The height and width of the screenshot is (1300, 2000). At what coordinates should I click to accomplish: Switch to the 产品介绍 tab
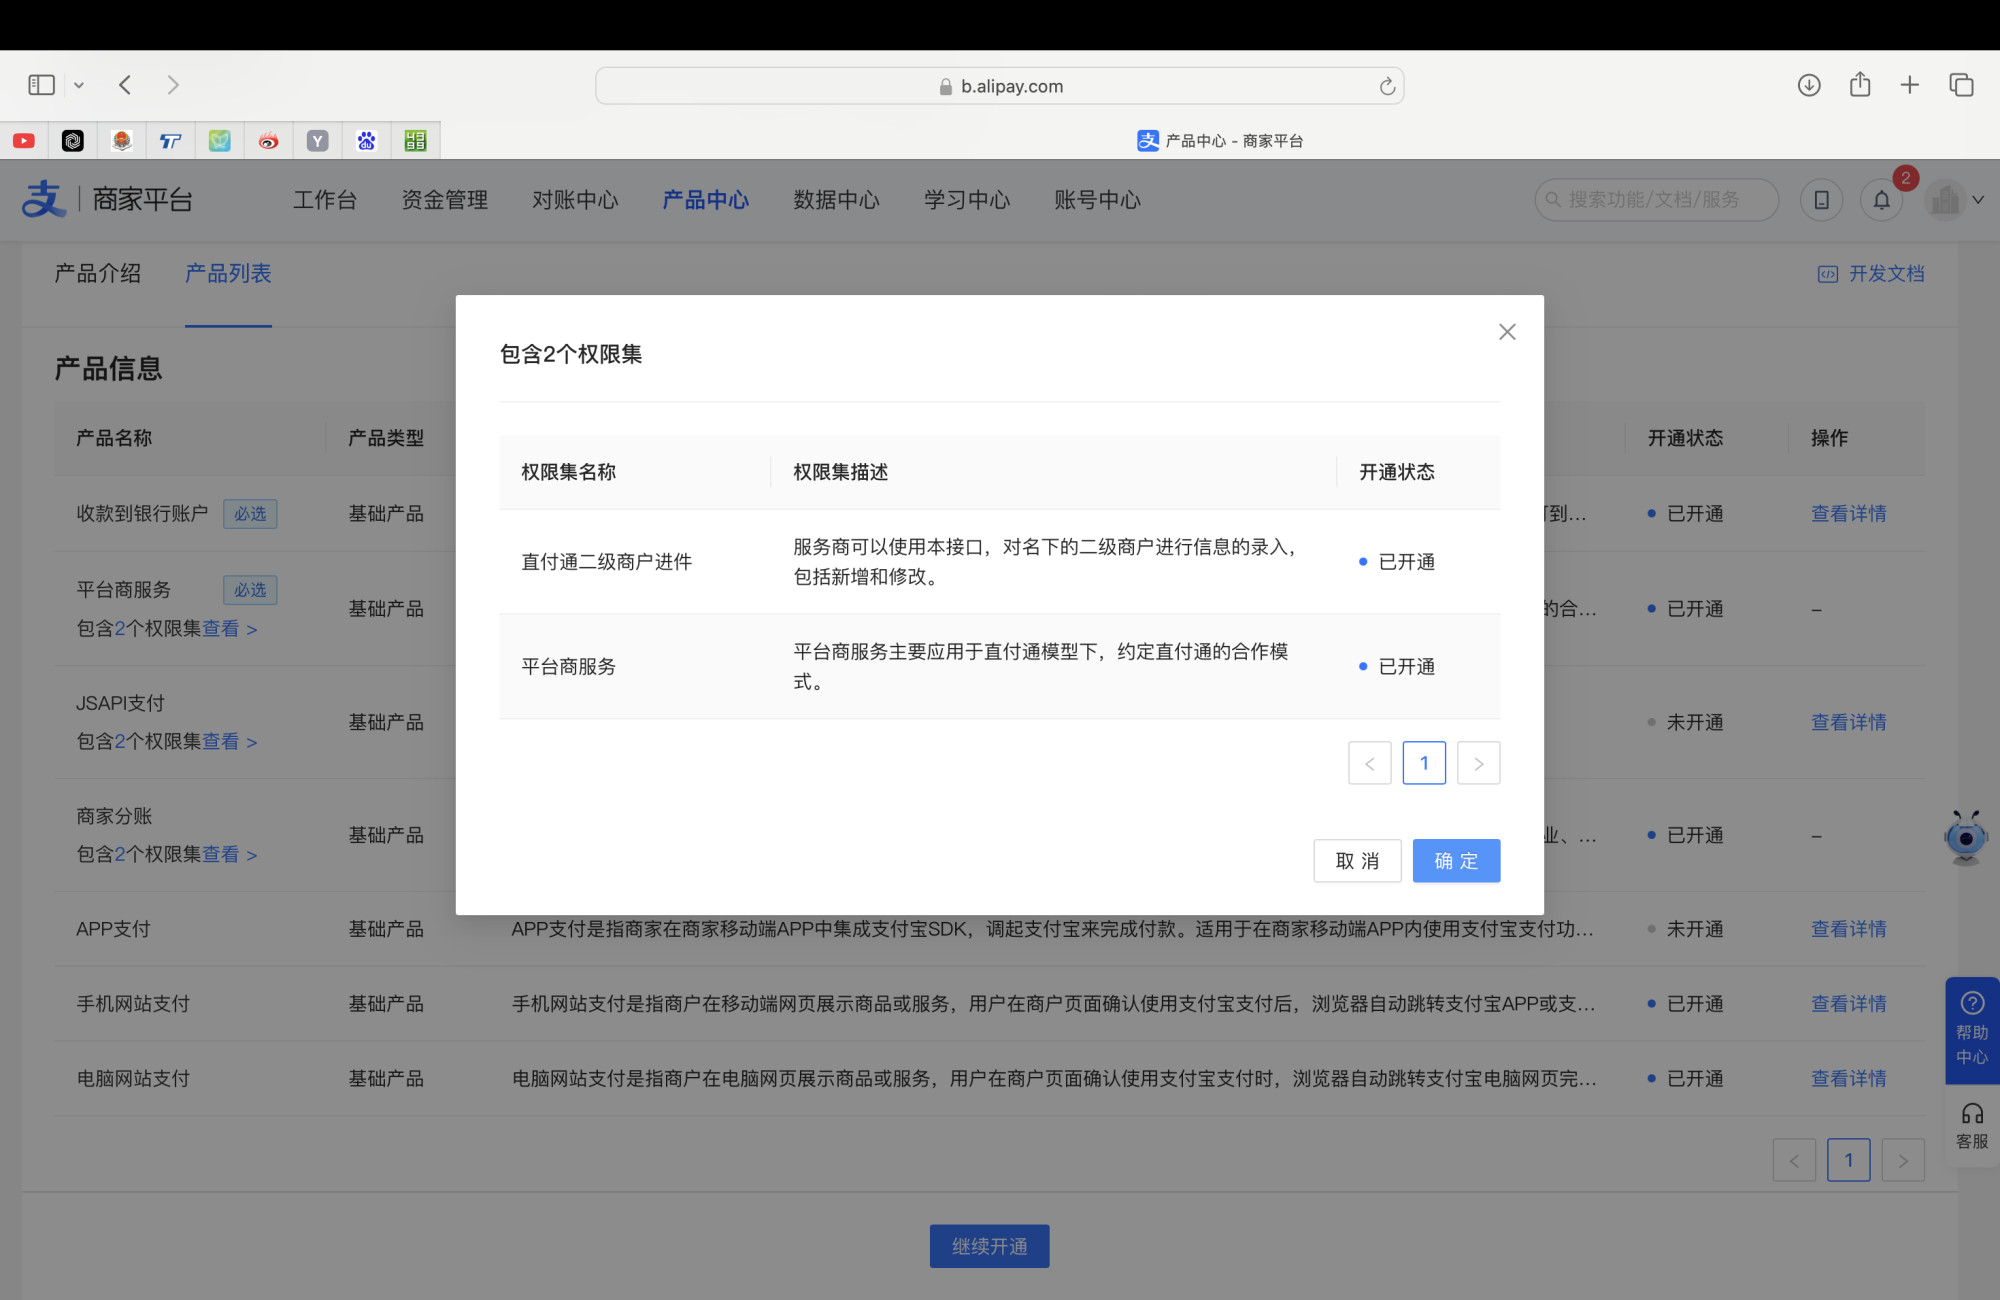point(98,274)
